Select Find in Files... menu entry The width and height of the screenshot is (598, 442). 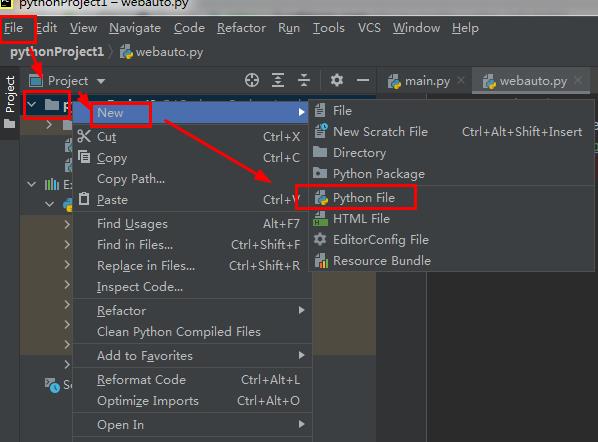191,245
